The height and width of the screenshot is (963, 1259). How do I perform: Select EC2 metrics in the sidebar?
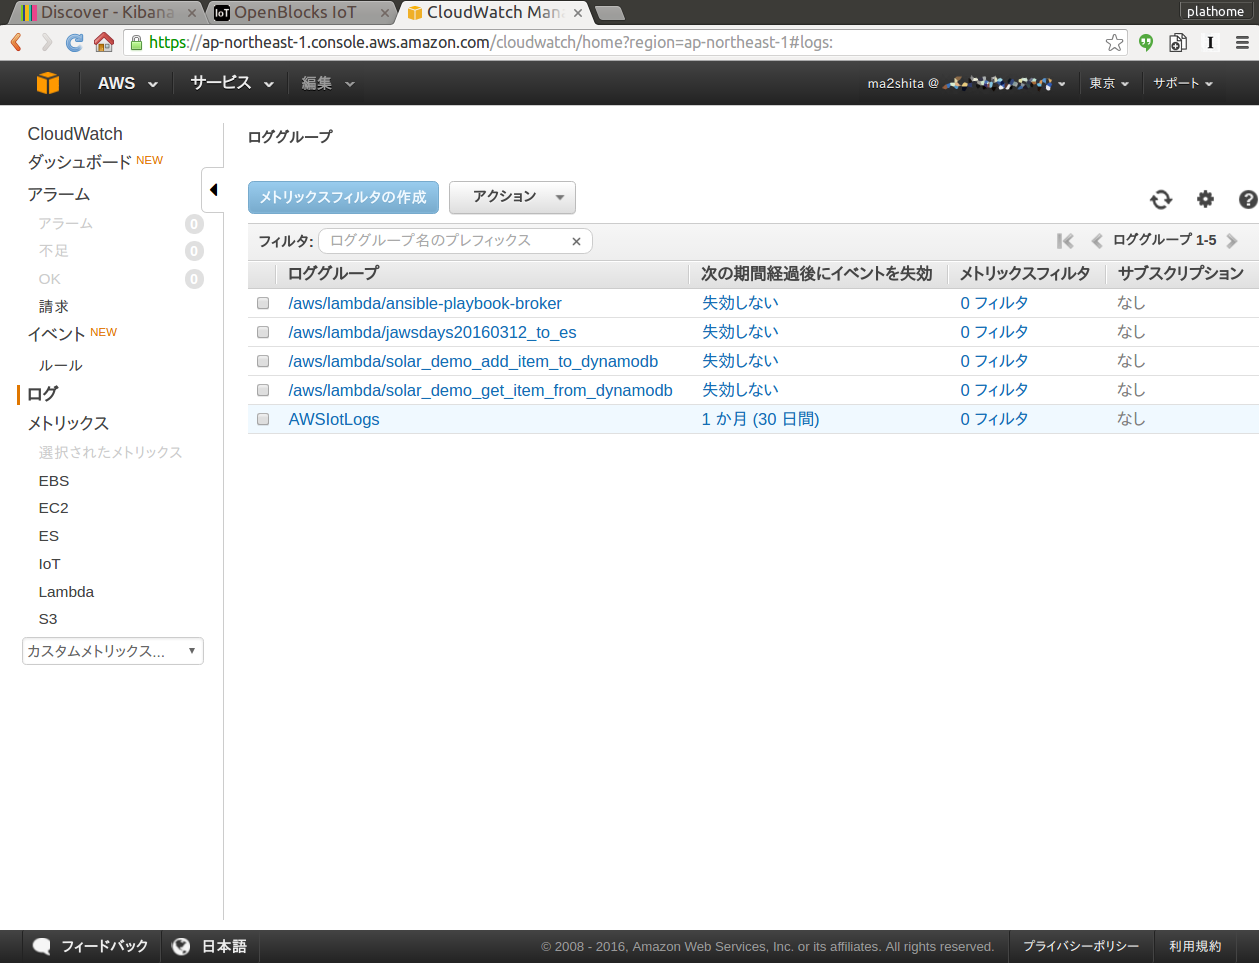tap(54, 508)
